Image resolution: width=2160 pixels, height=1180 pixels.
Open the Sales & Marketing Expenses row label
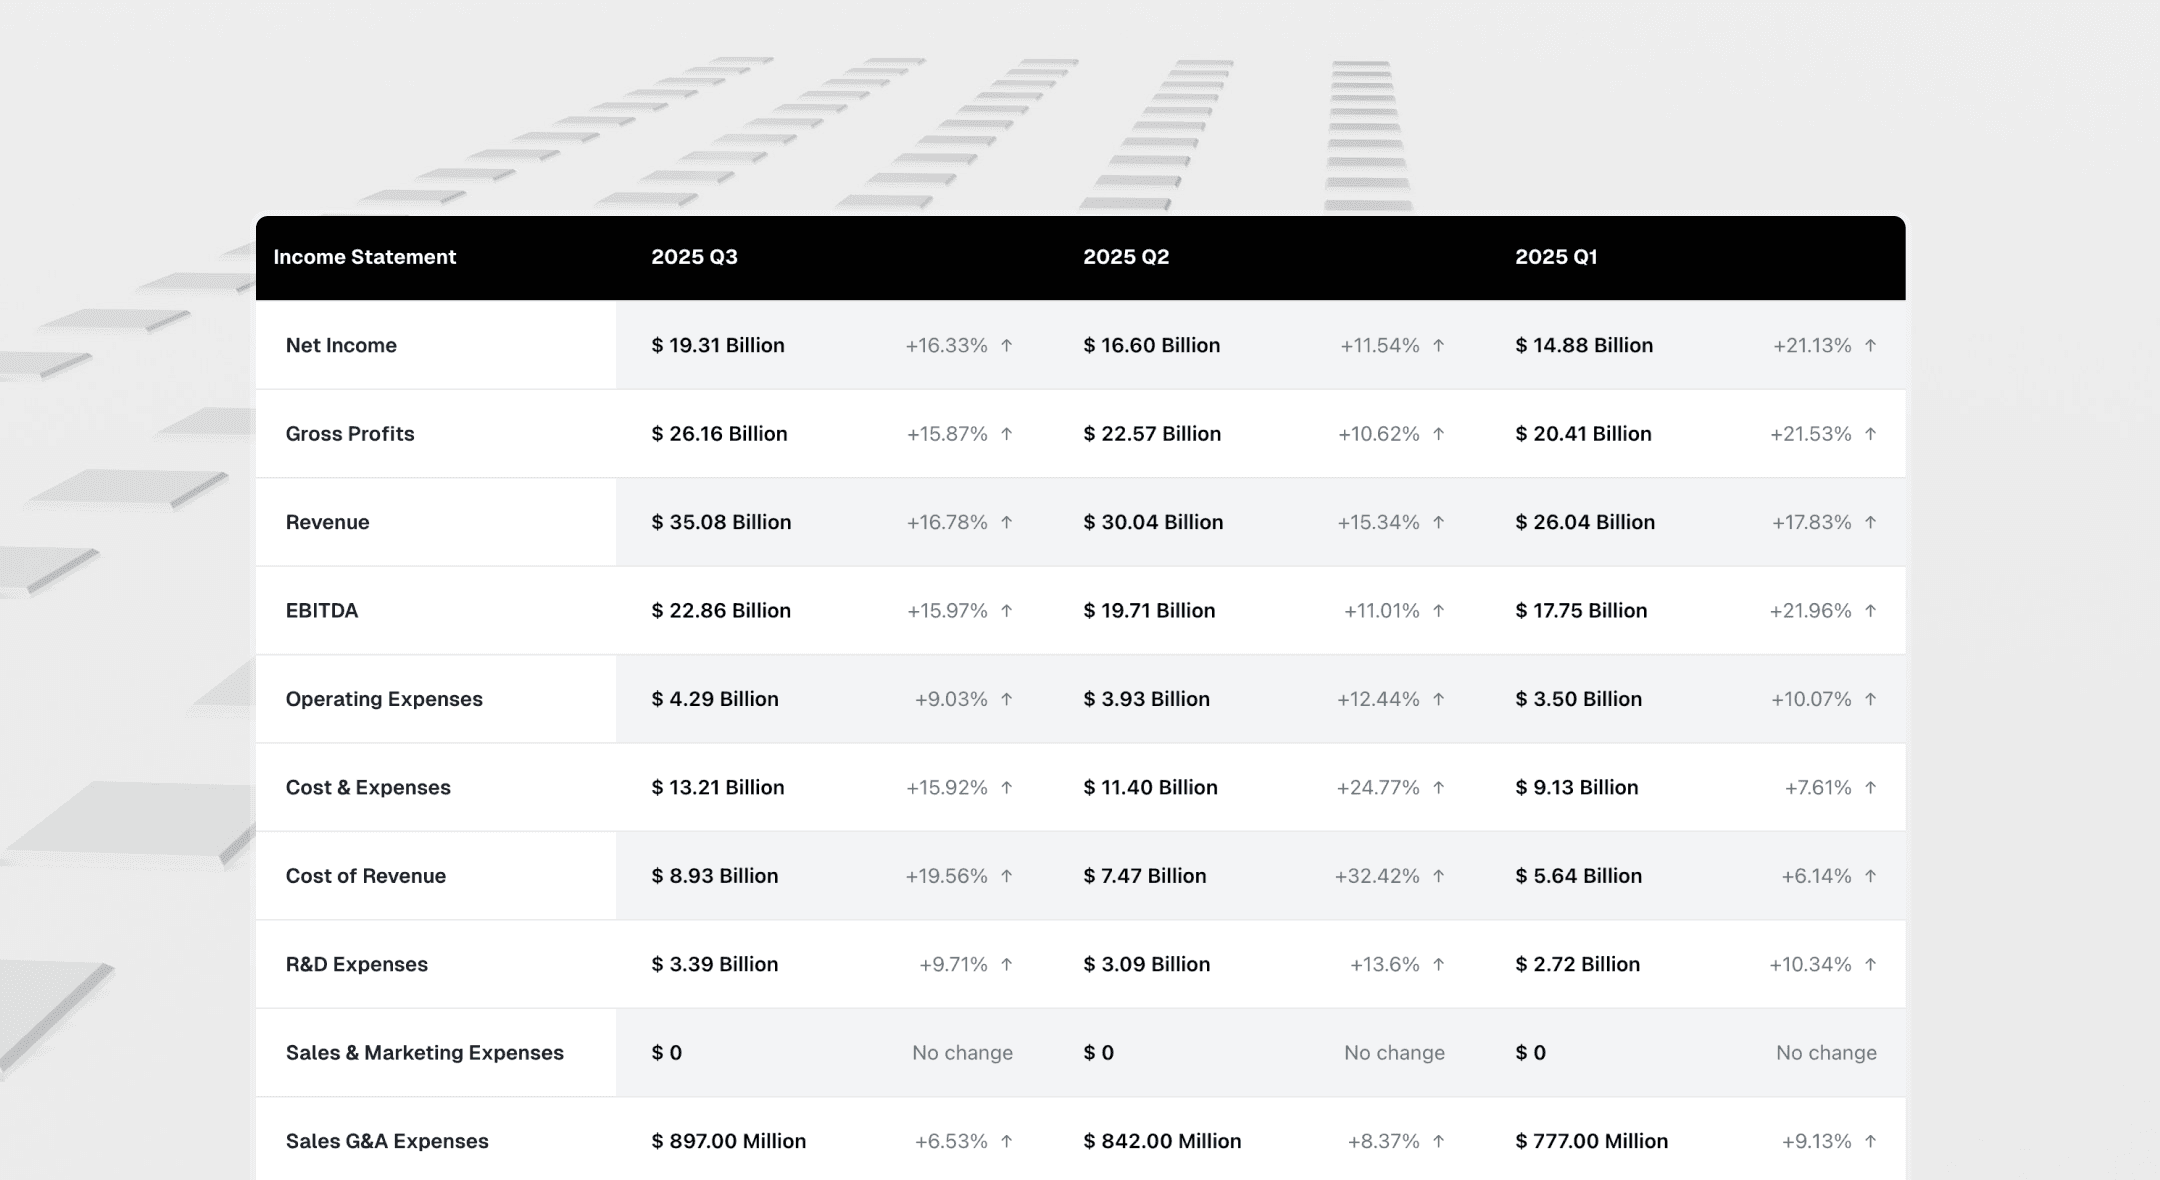coord(424,1053)
